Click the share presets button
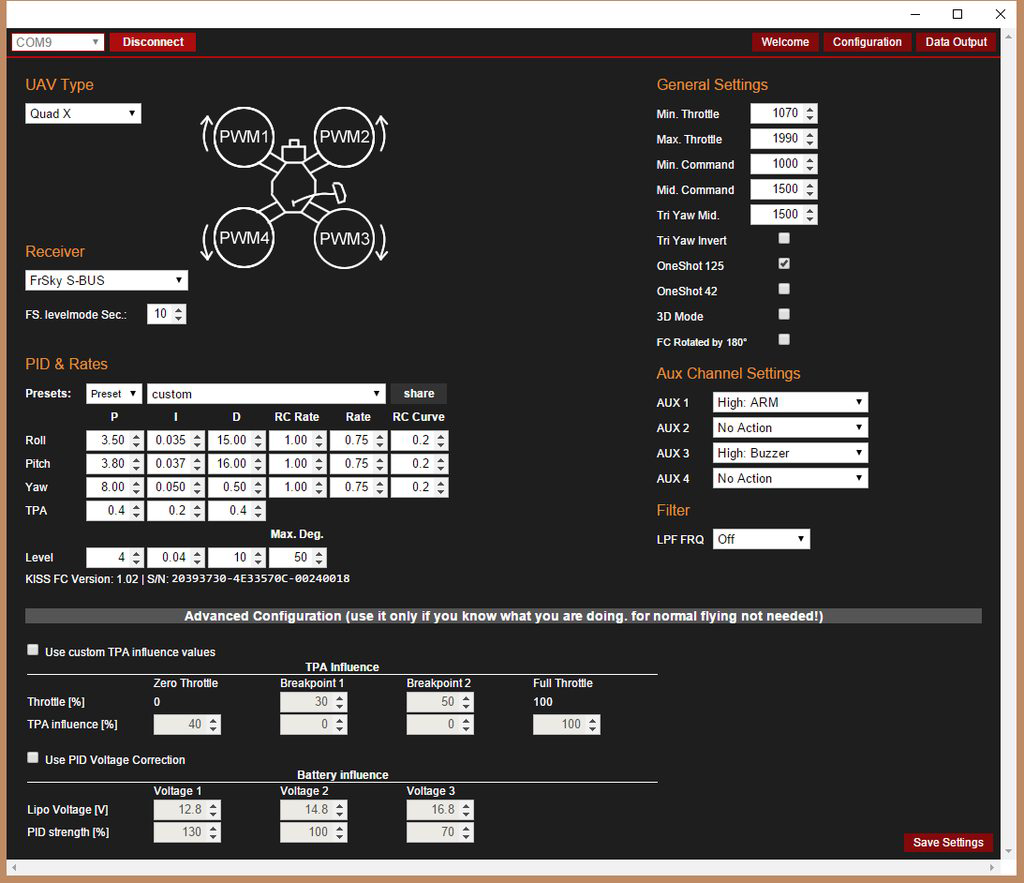The width and height of the screenshot is (1024, 883). tap(419, 394)
